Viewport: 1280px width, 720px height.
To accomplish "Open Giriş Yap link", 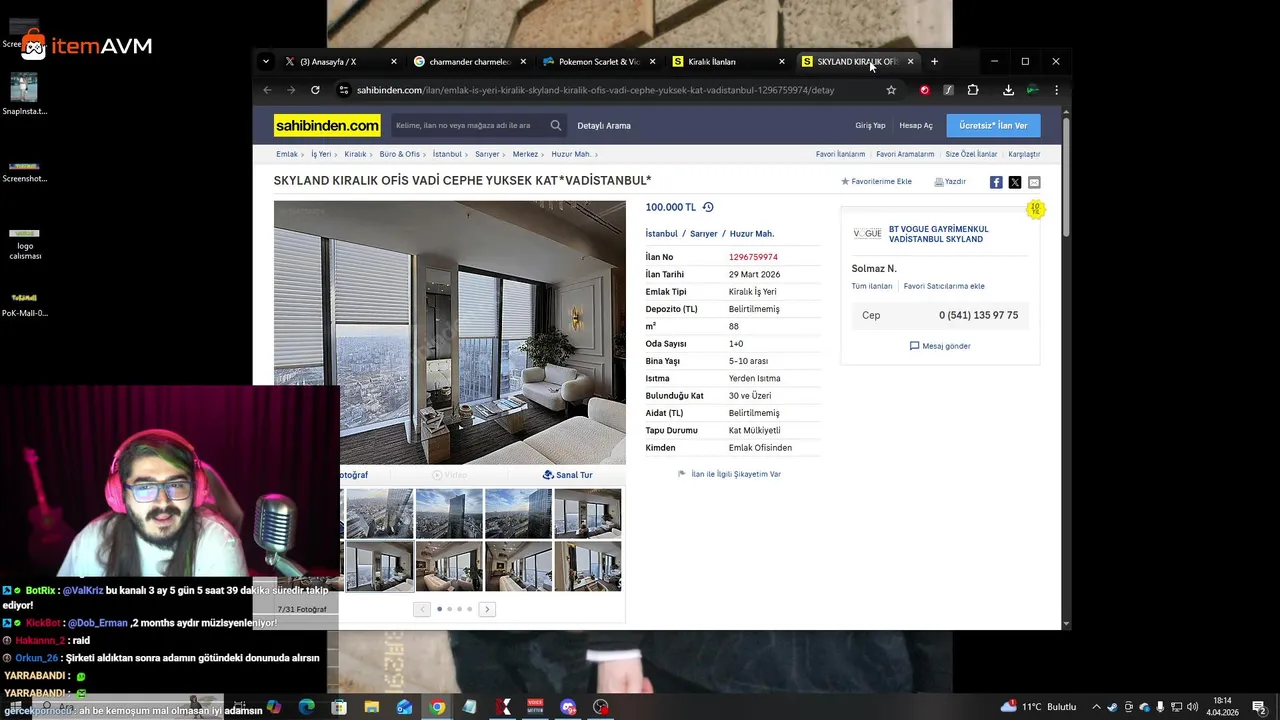I will (870, 125).
